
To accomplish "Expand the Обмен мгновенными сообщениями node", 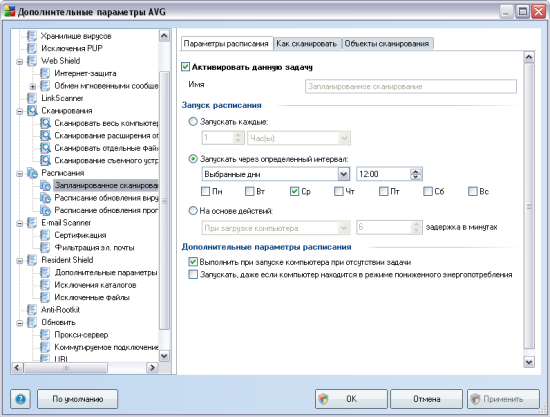I will point(33,86).
